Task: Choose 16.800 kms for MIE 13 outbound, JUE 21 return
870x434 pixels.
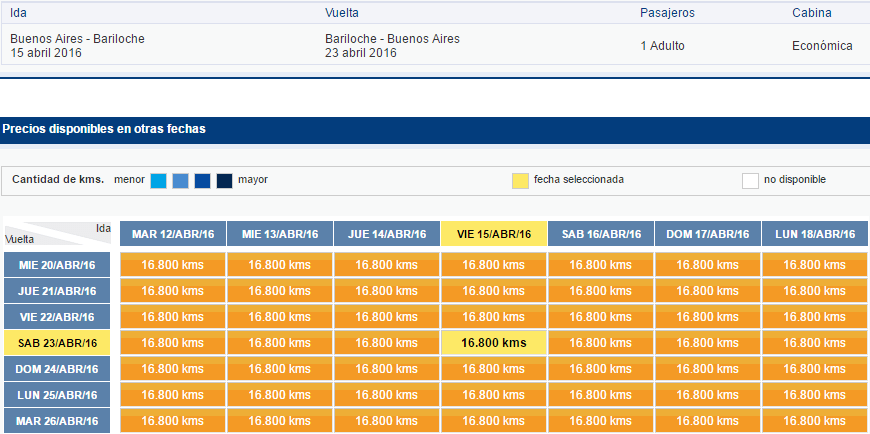Action: pos(280,291)
